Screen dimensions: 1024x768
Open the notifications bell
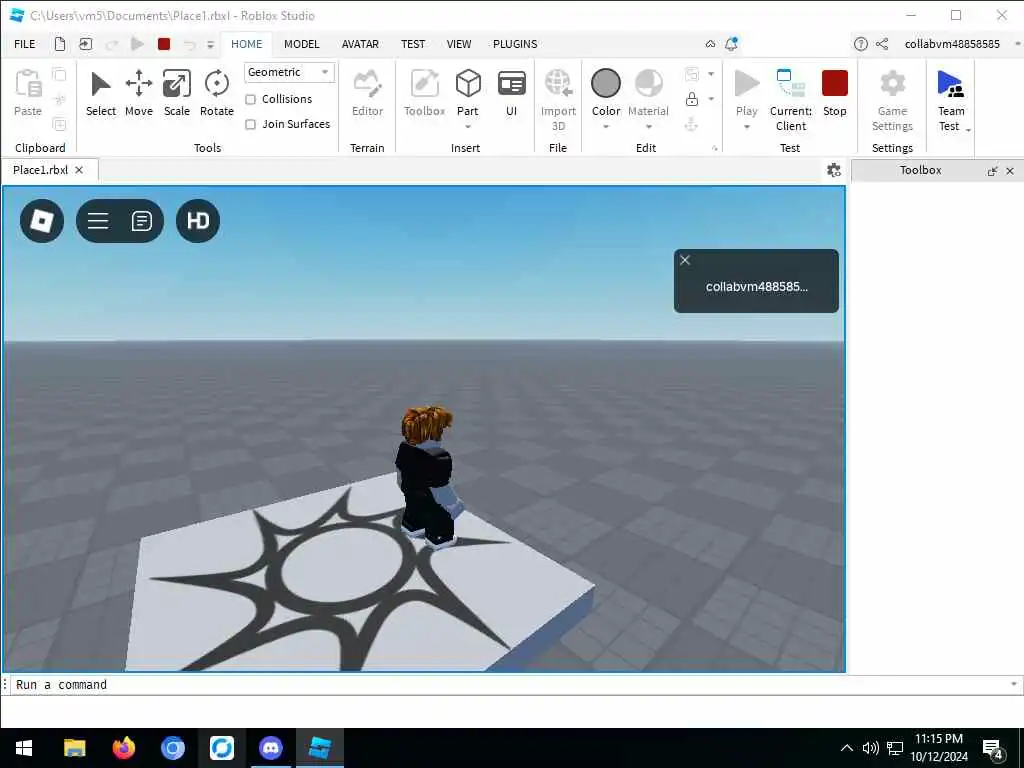pos(731,44)
